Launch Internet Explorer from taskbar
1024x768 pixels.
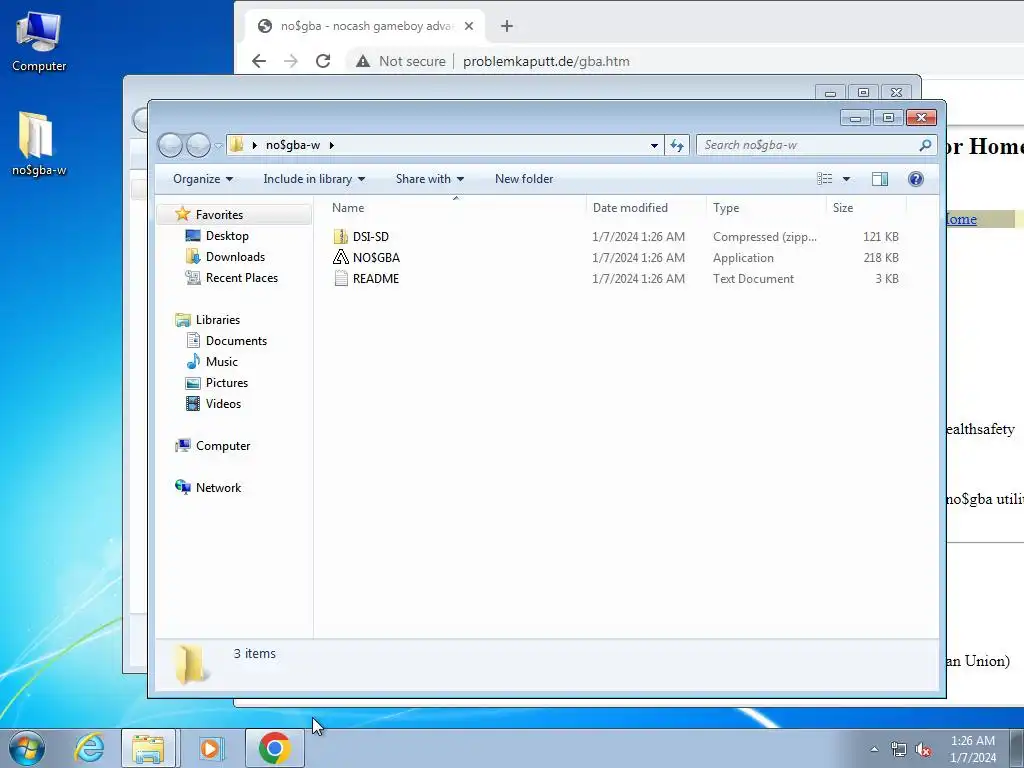(89, 748)
